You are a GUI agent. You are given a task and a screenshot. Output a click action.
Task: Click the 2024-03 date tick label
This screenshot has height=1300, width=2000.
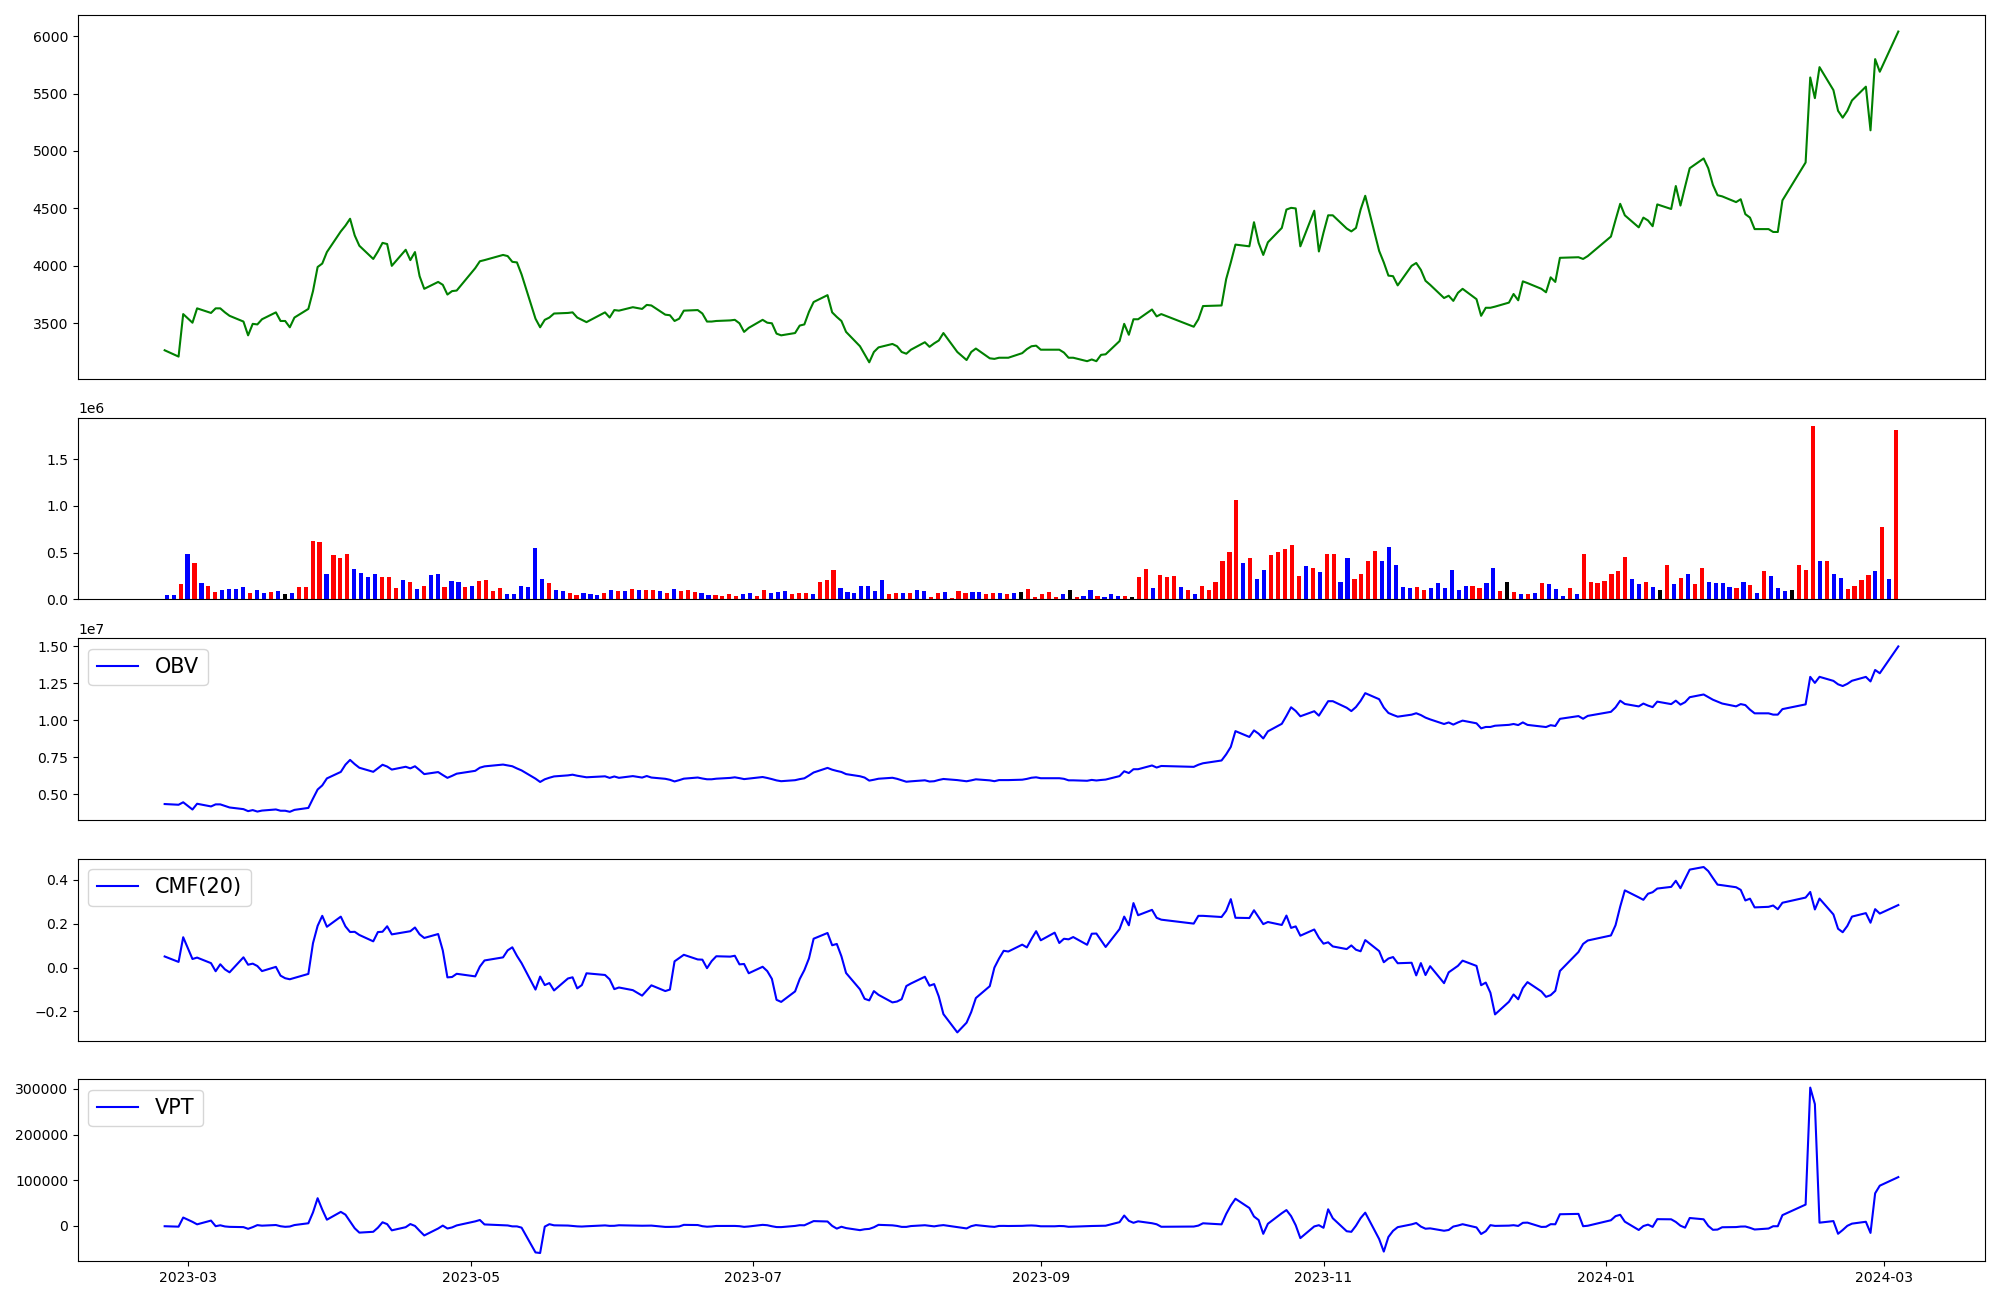(x=1884, y=1277)
